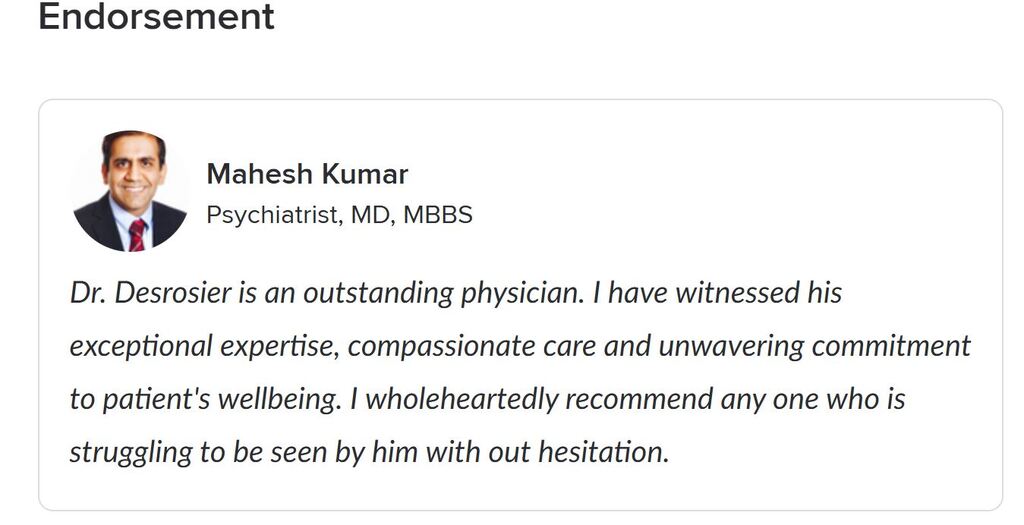
Task: Click the "Endorsement" section heading
Action: click(x=156, y=17)
